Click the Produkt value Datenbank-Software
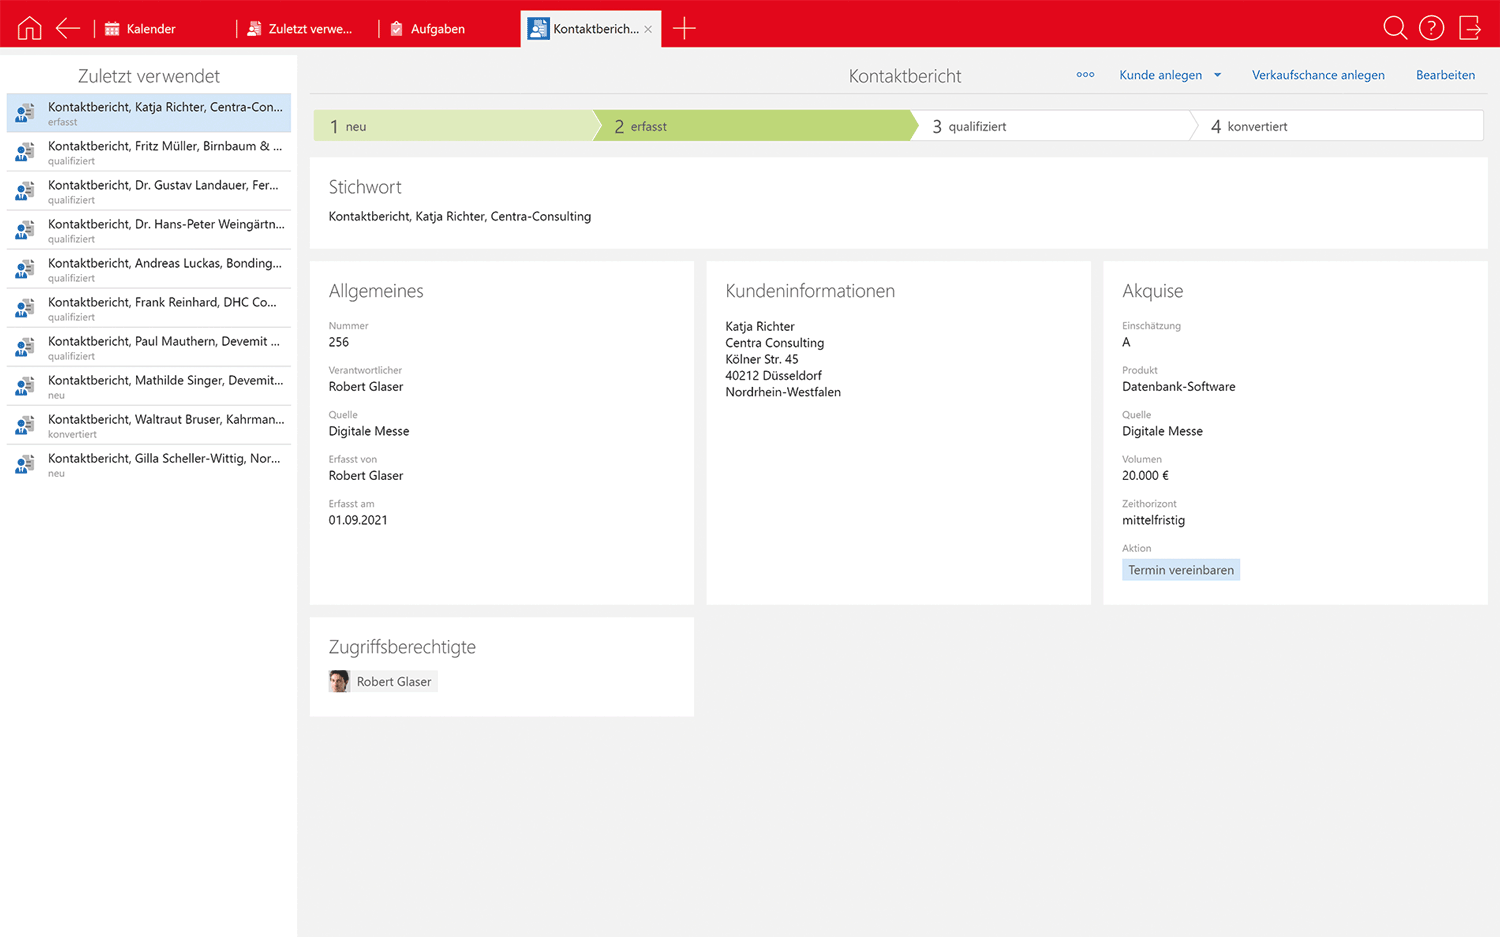Screen dimensions: 1500x937 click(x=1179, y=387)
